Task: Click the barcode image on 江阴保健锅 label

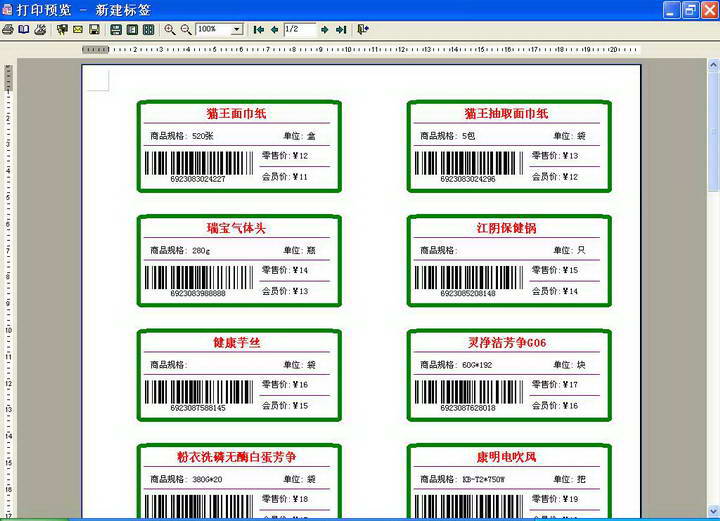Action: pyautogui.click(x=469, y=278)
